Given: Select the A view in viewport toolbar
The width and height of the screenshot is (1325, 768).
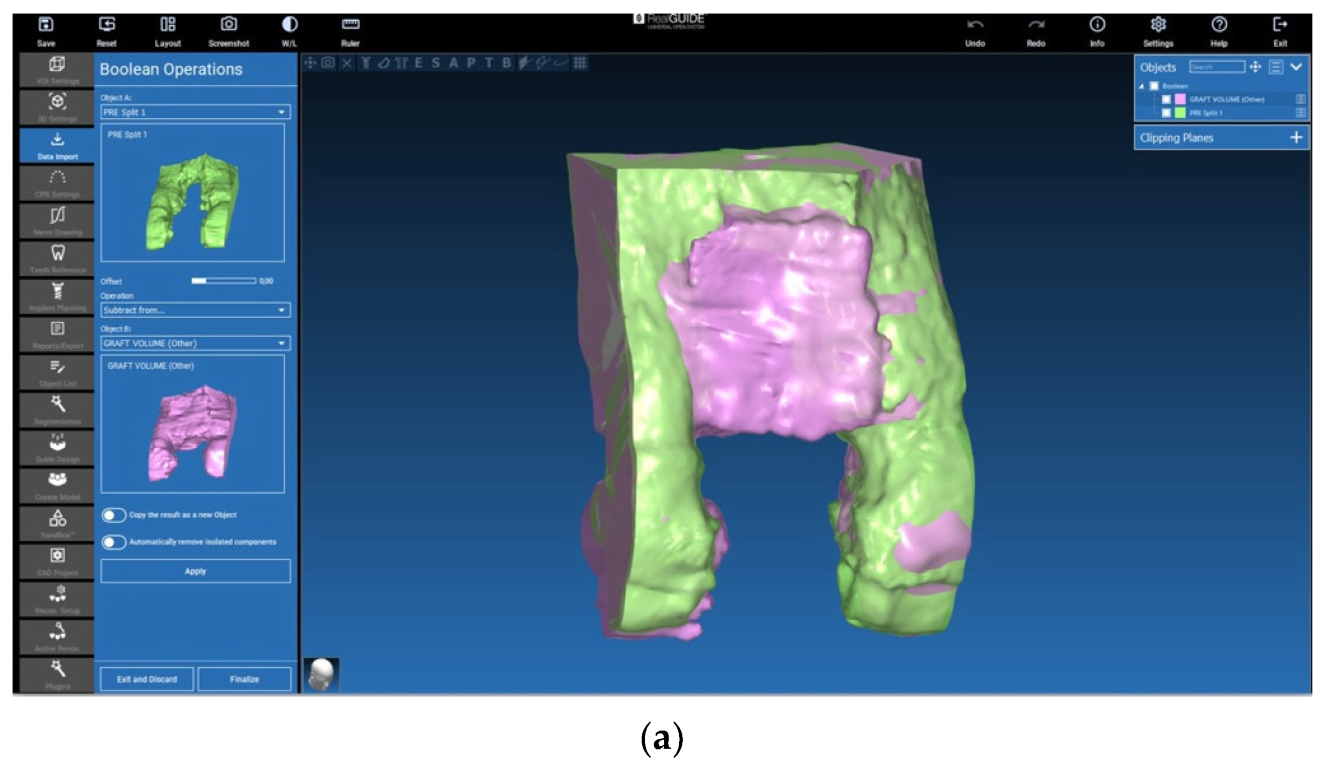Looking at the screenshot, I should pyautogui.click(x=453, y=63).
